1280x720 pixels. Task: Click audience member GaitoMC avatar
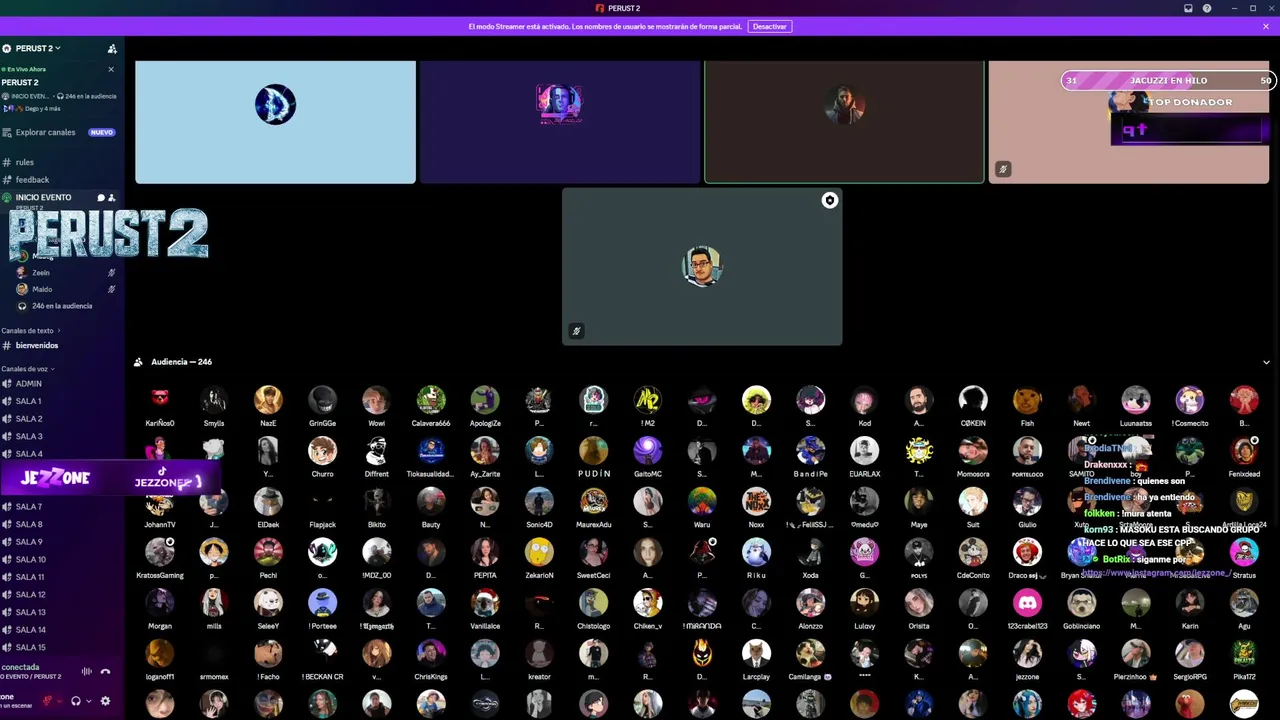coord(648,451)
